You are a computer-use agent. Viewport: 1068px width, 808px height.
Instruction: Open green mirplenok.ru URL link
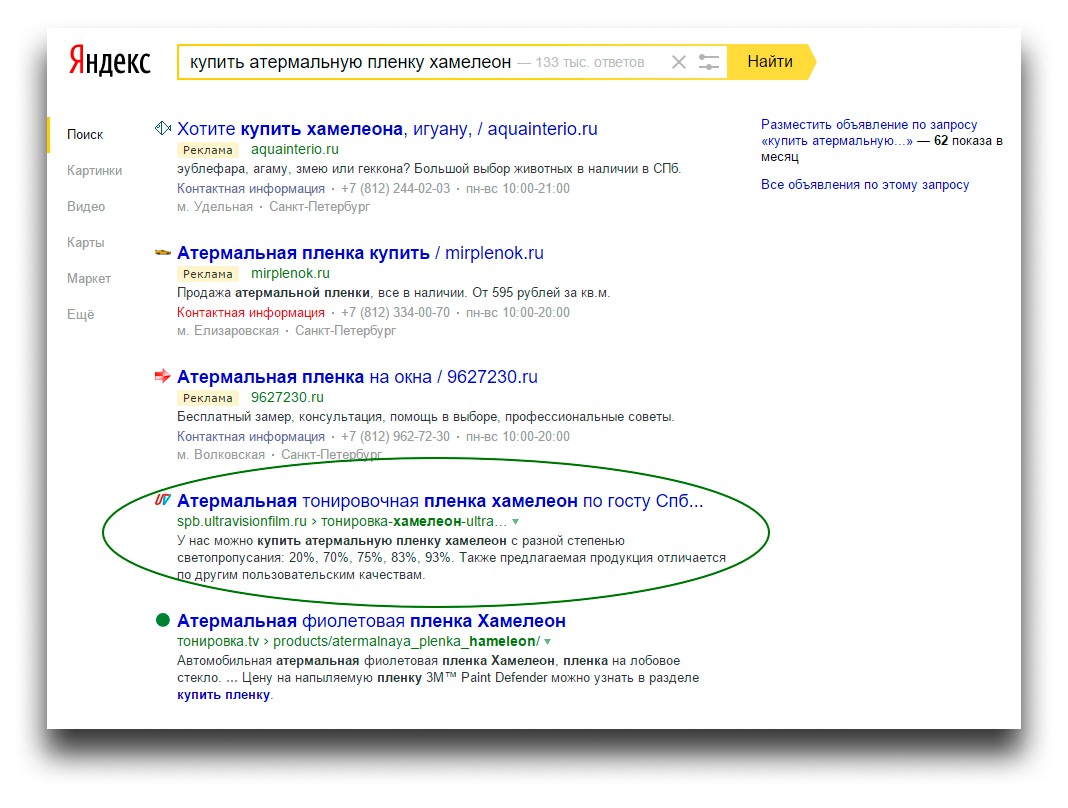(x=290, y=273)
